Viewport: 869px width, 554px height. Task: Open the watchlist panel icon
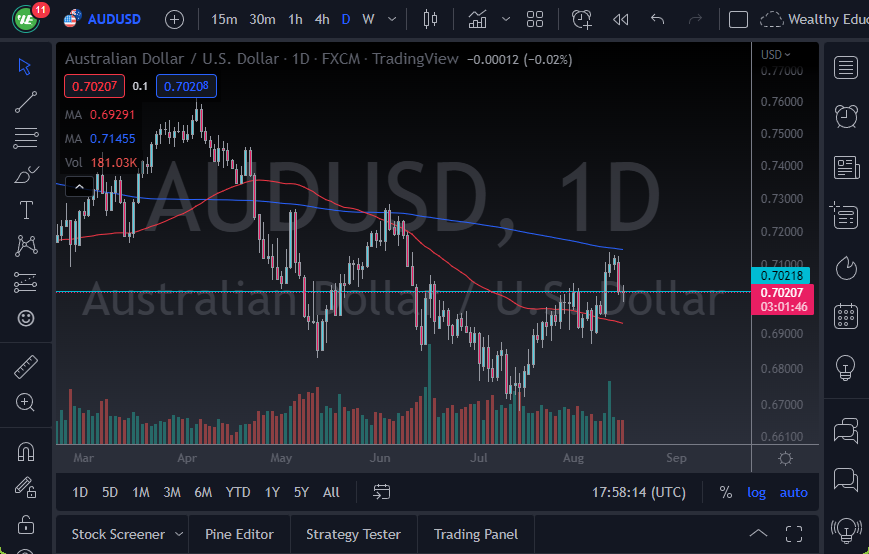[x=846, y=67]
